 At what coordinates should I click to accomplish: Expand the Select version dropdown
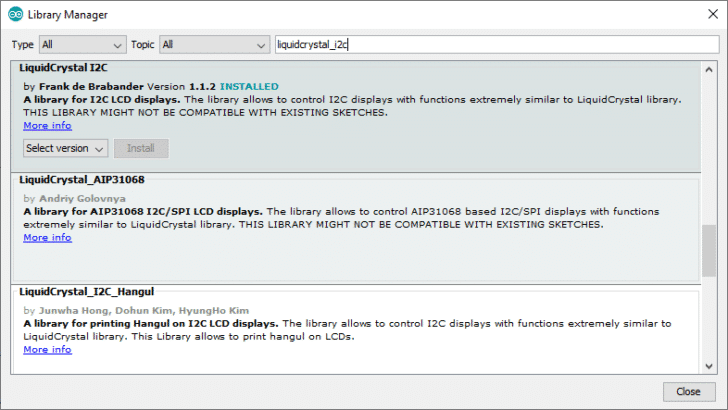[65, 149]
